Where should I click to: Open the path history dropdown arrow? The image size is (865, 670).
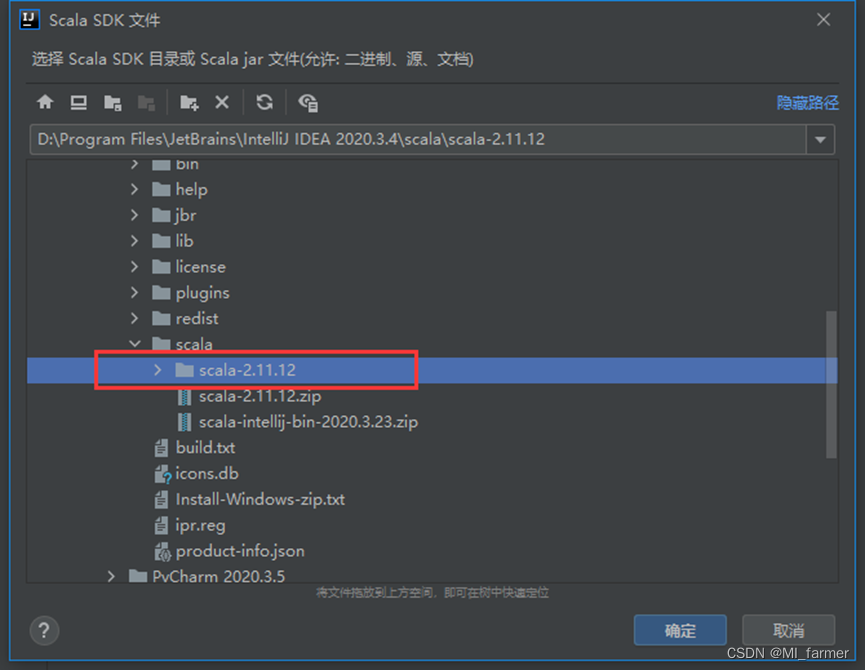tap(820, 139)
